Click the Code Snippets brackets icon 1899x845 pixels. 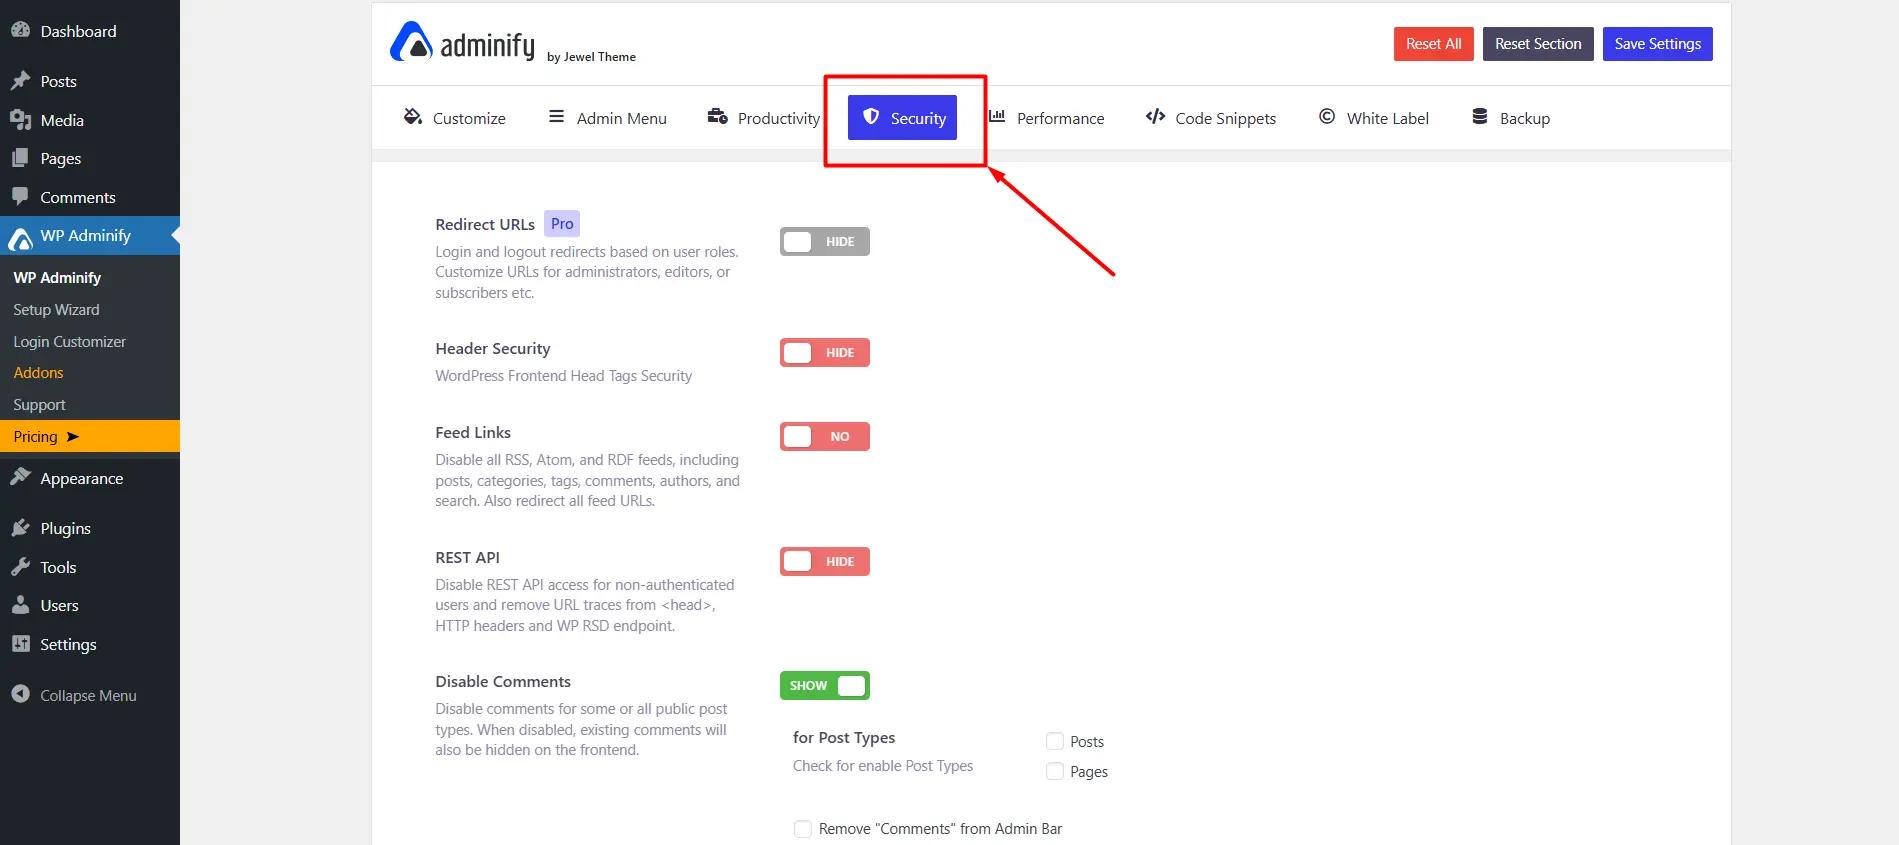click(1155, 117)
